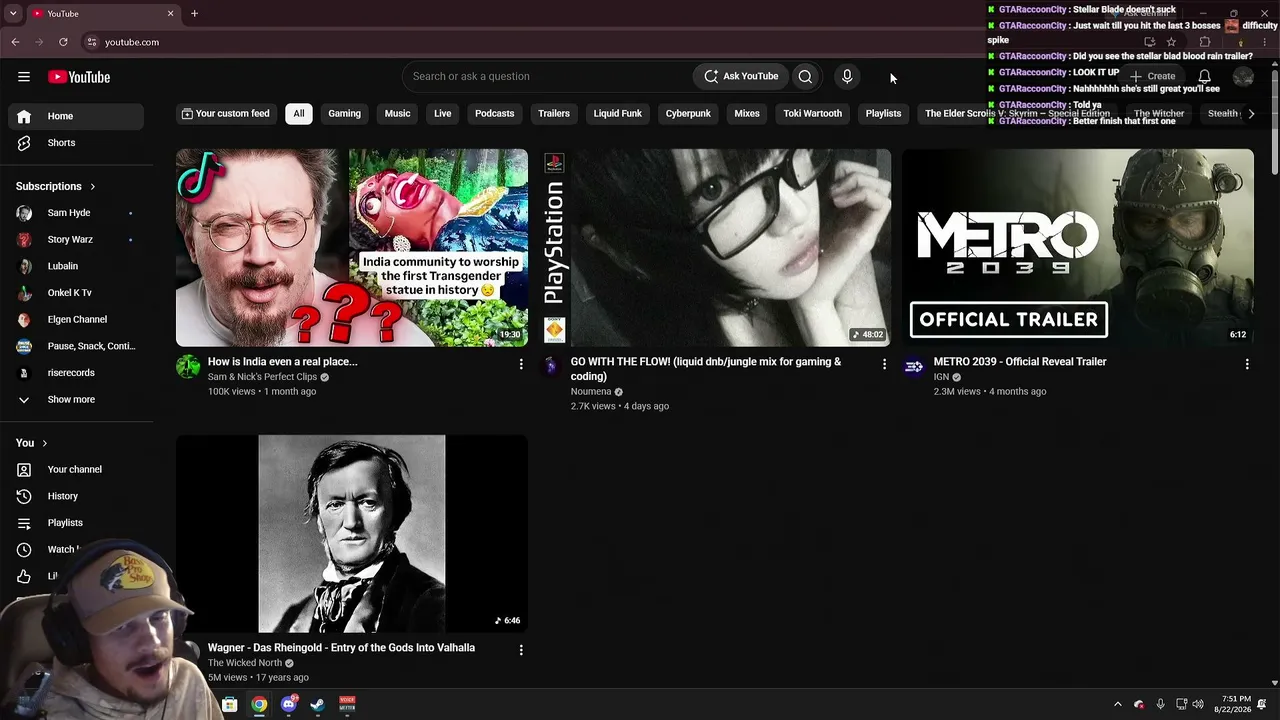Show hidden system tray icons
This screenshot has width=1280, height=720.
[1118, 704]
